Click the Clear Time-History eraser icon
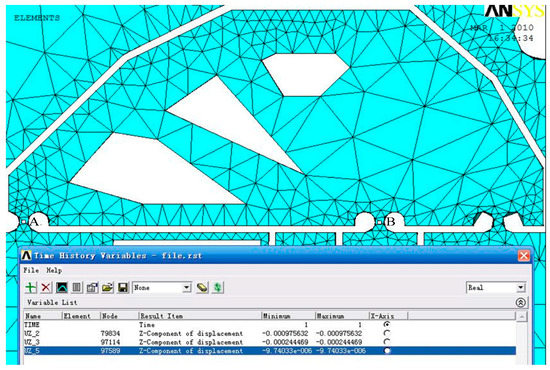This screenshot has width=550, height=370. (202, 288)
